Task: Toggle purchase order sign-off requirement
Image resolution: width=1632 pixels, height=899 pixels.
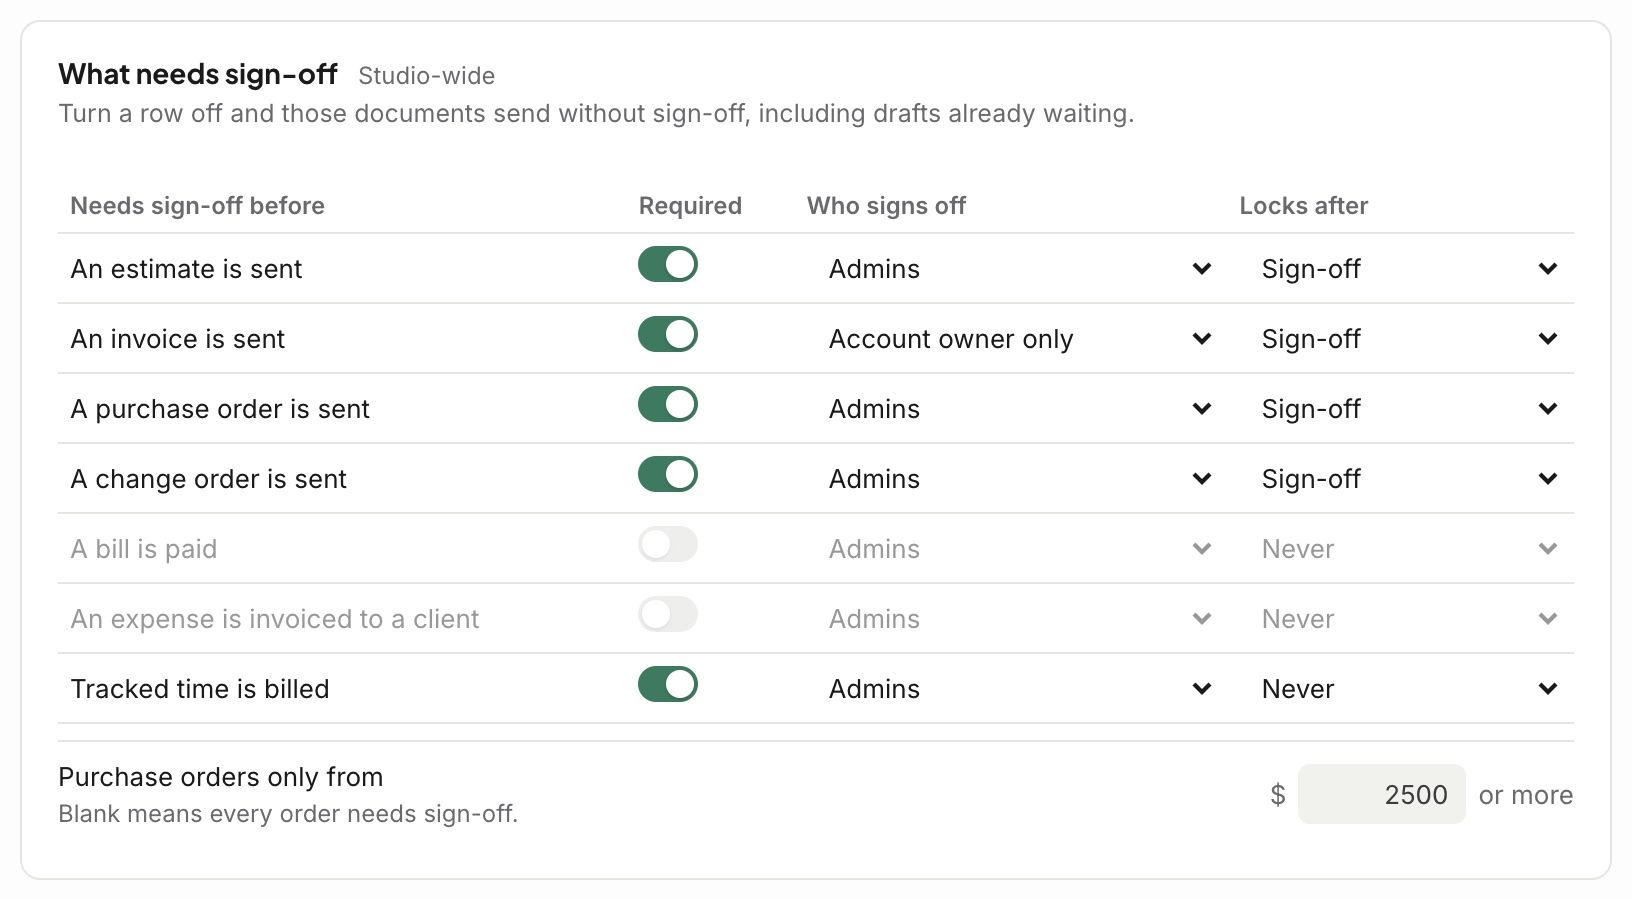Action: pyautogui.click(x=668, y=405)
